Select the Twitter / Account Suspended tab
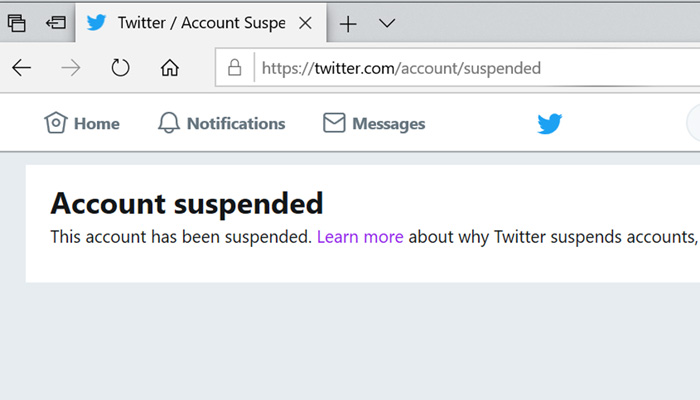 coord(201,23)
